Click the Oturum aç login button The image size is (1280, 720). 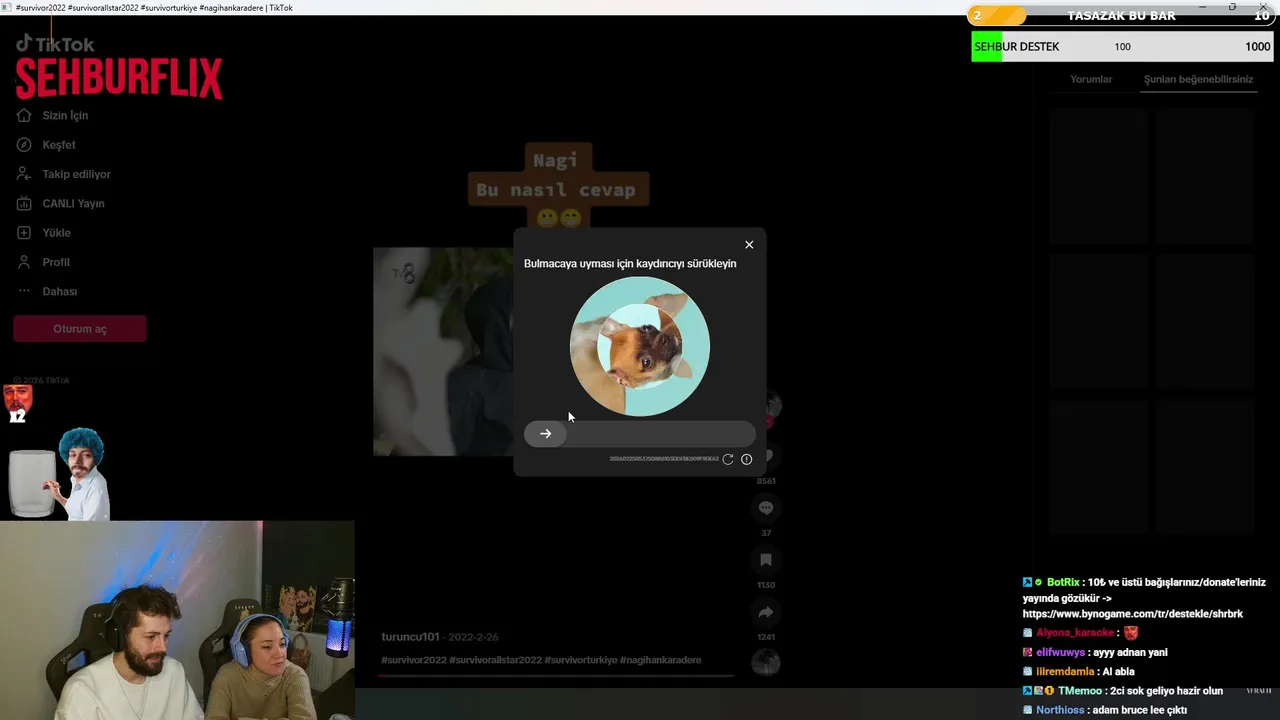(x=80, y=329)
